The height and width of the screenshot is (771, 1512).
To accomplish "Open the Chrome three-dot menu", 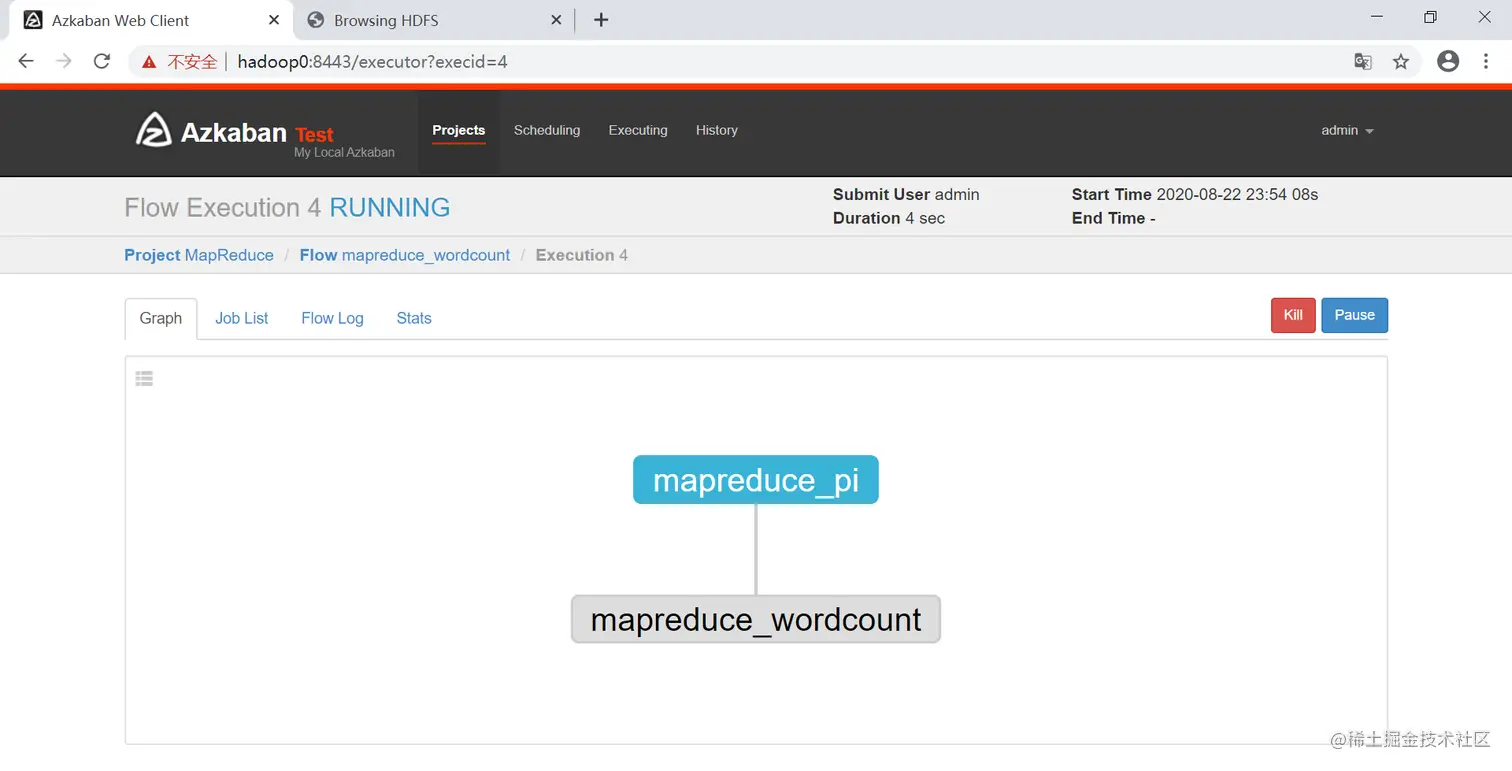I will pyautogui.click(x=1486, y=61).
